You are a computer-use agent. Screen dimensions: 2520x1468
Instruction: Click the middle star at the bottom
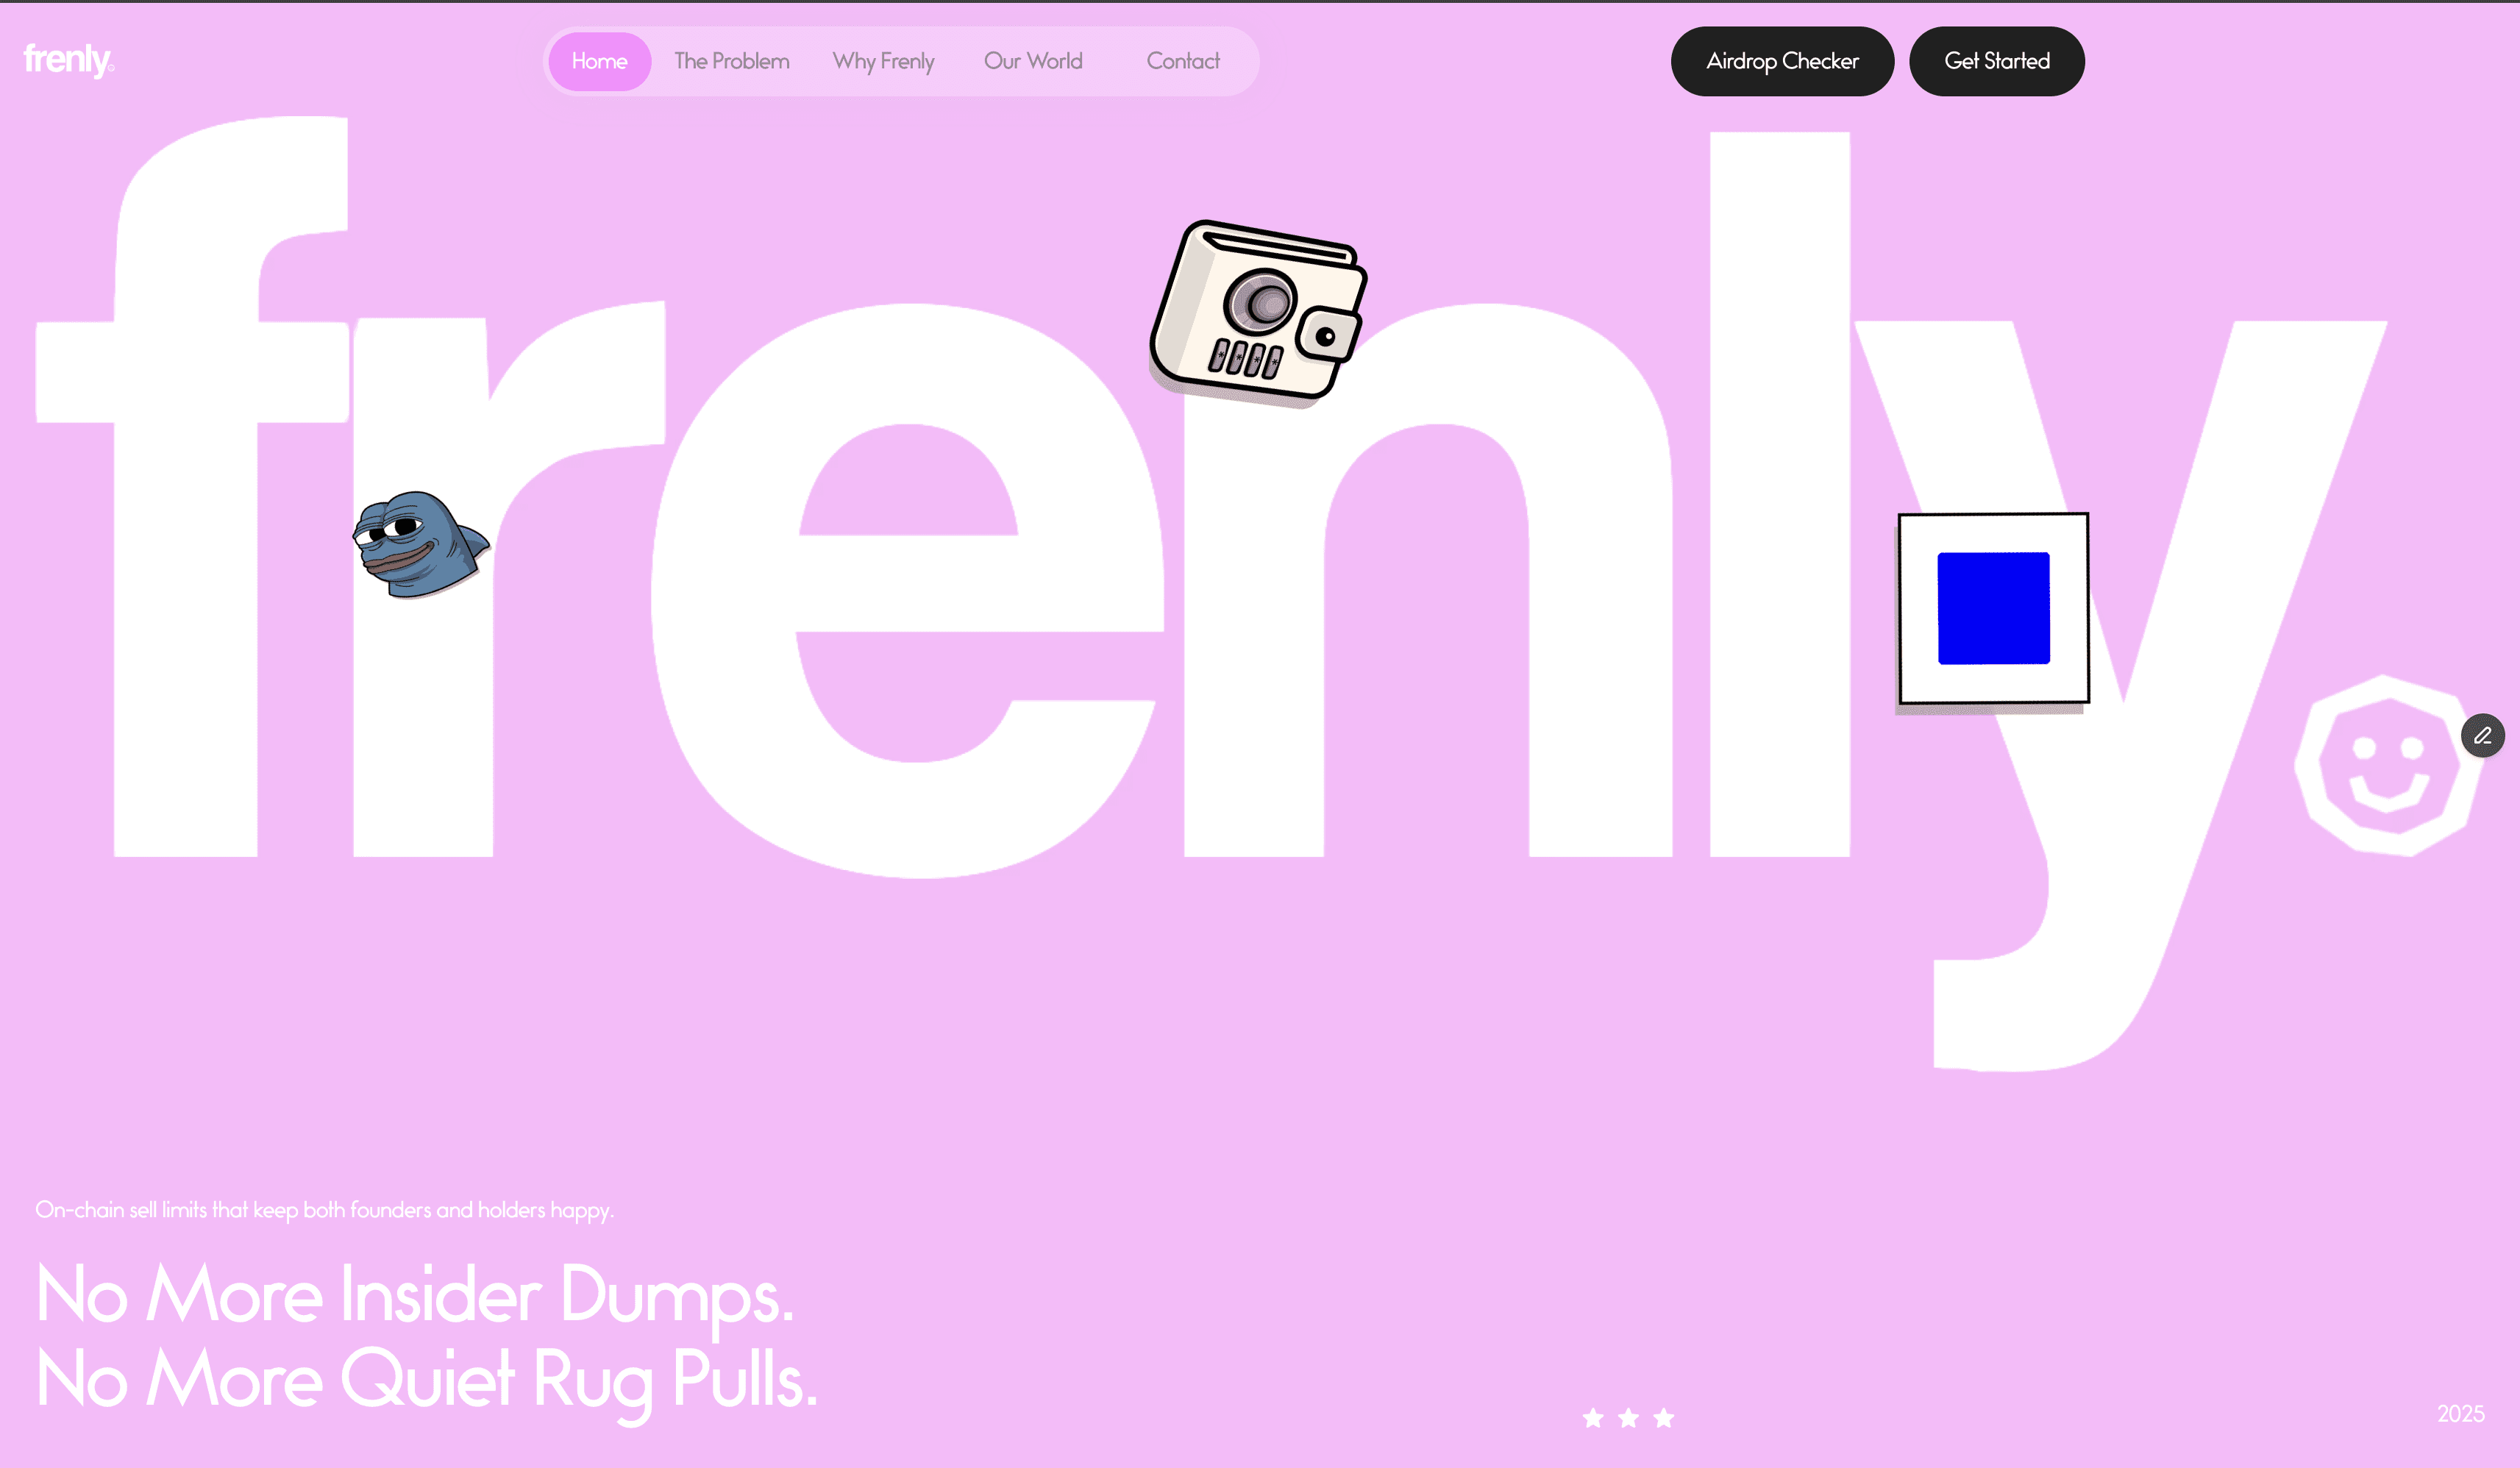point(1628,1418)
